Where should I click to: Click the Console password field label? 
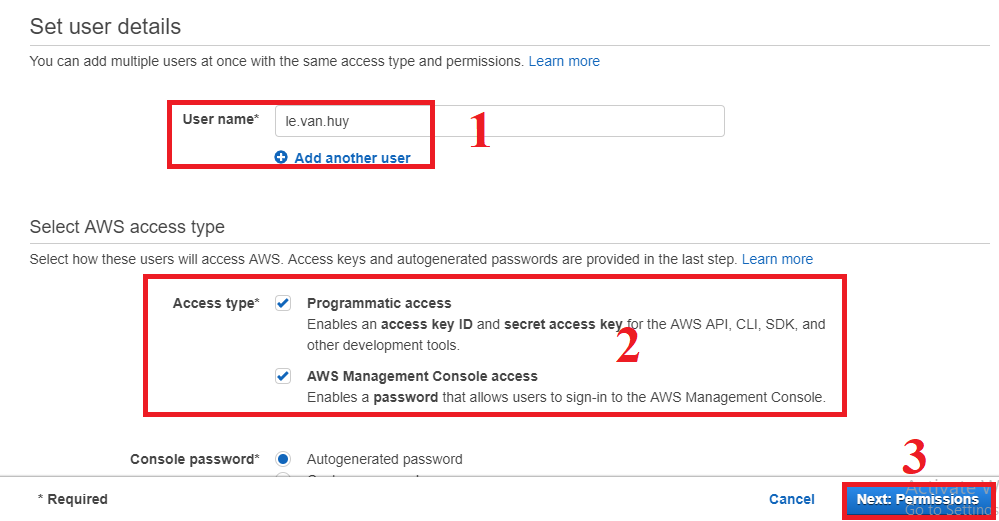(x=194, y=459)
